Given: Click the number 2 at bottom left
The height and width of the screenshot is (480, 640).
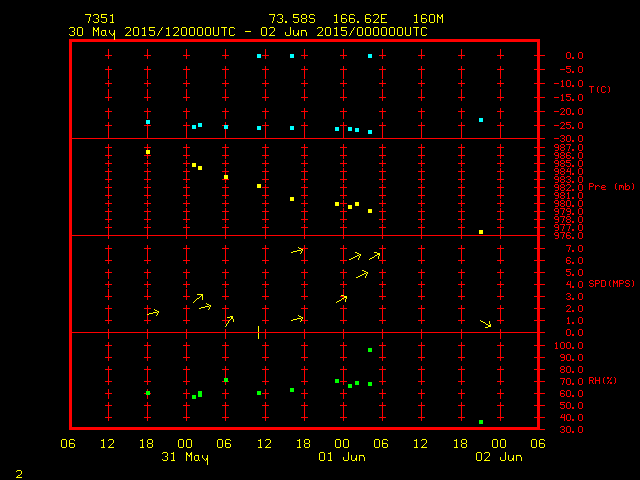Looking at the screenshot, I should tap(18, 472).
